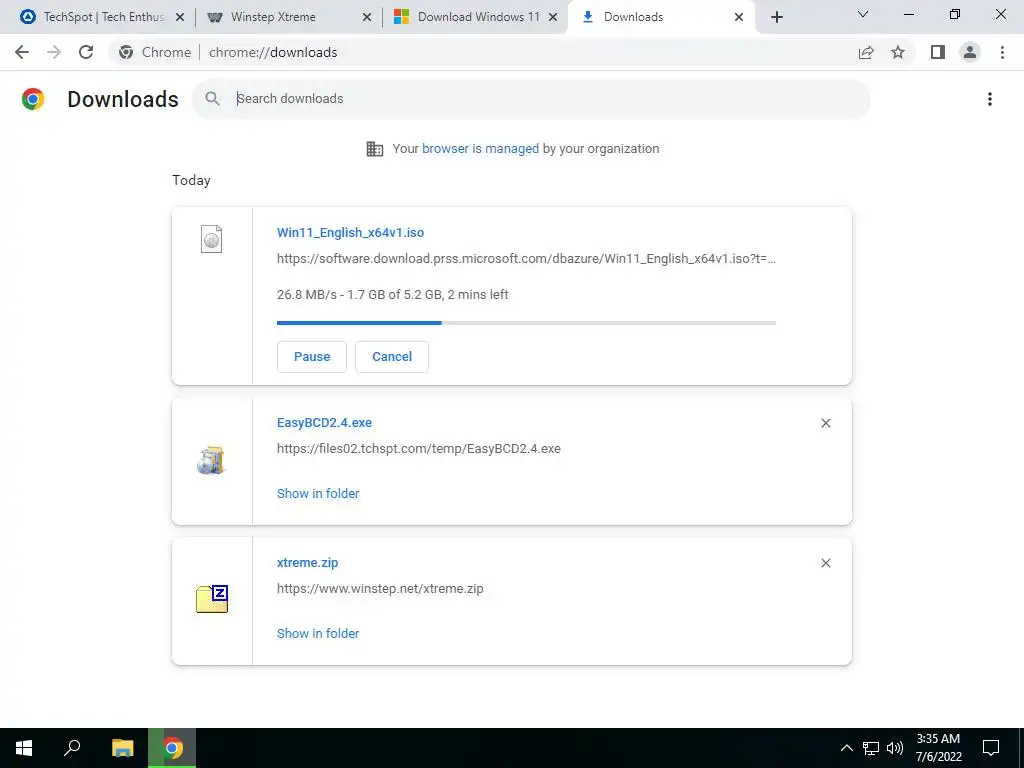Close the Download Windows 11 tab

553,17
